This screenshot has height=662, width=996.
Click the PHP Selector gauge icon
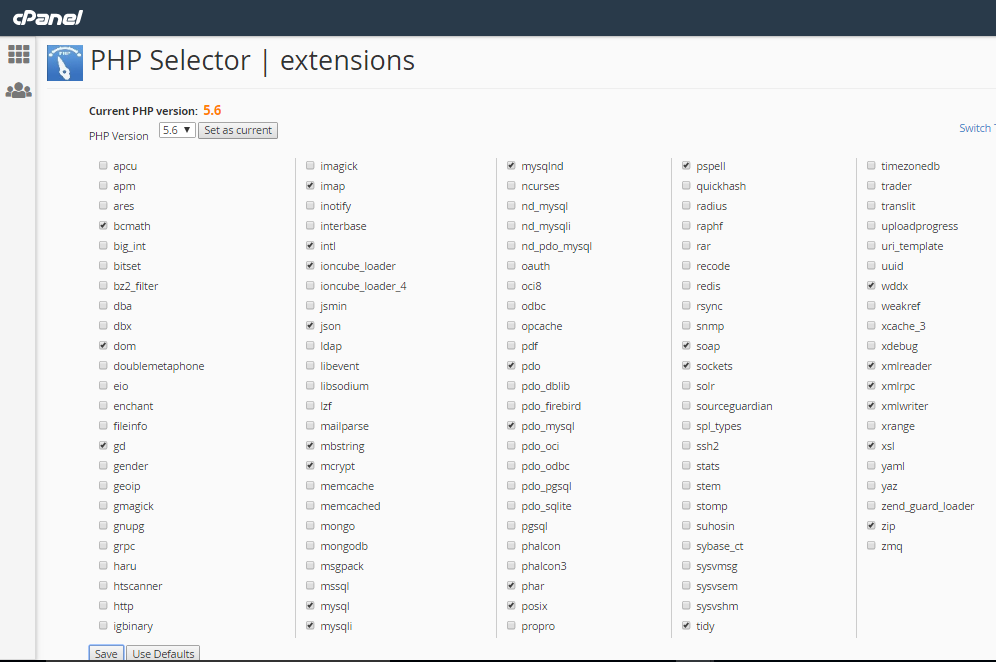[x=65, y=62]
